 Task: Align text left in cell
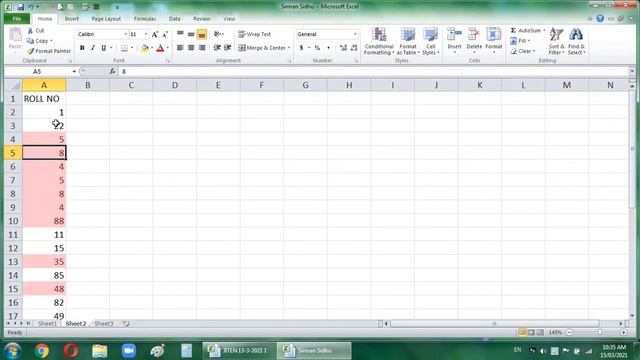coord(180,48)
